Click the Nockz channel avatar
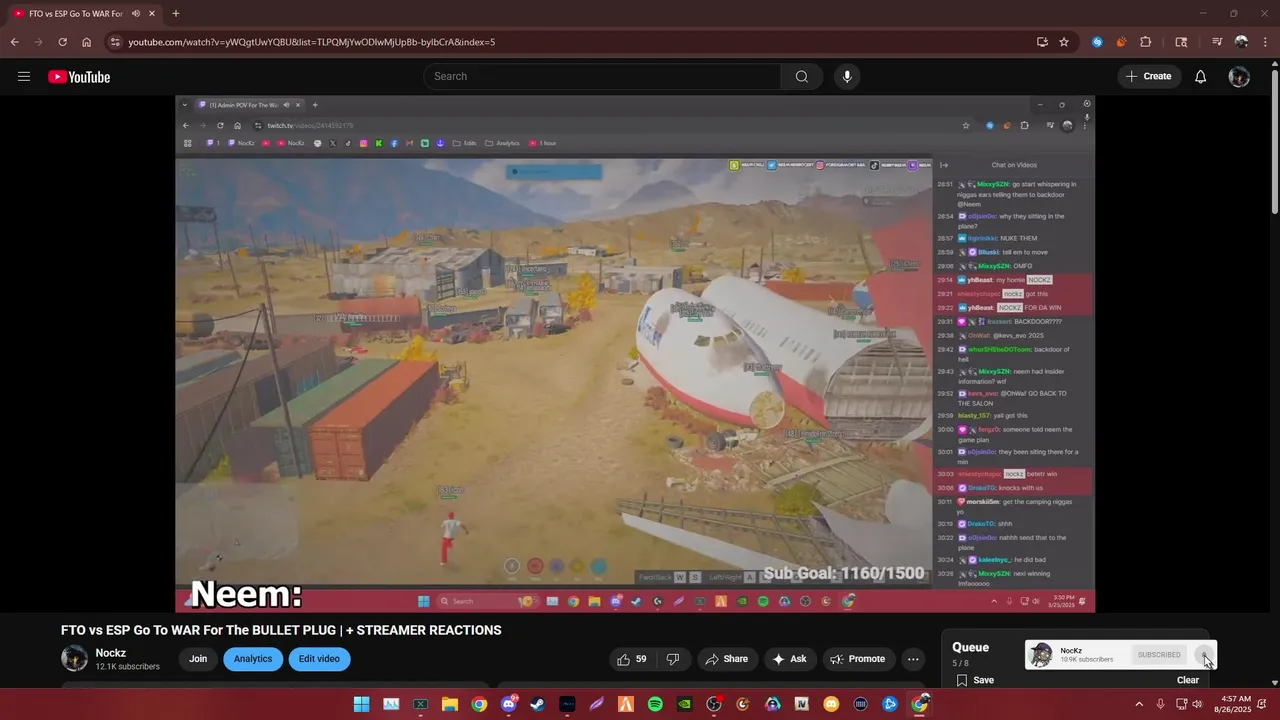 tap(74, 658)
